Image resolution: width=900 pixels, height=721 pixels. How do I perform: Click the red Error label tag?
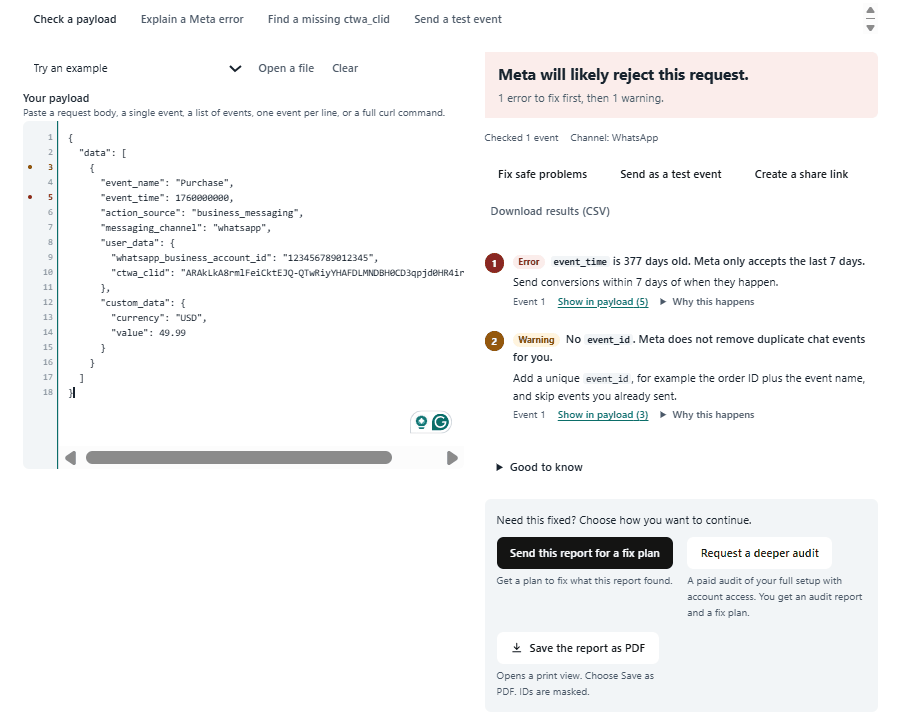tap(529, 262)
